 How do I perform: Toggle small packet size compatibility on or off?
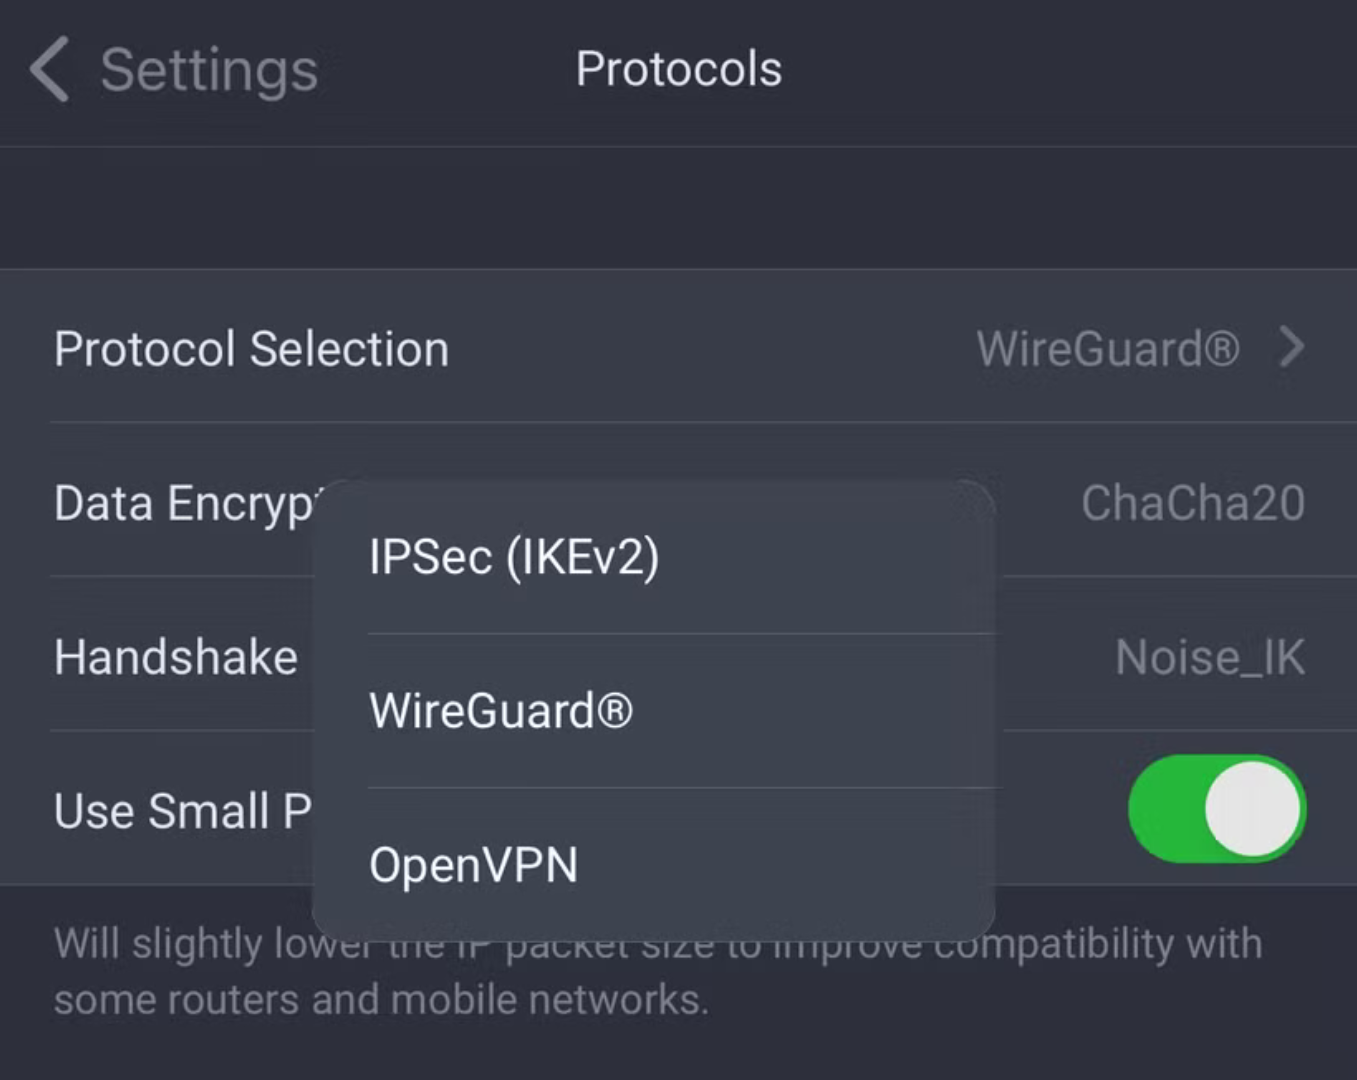[x=1215, y=810]
